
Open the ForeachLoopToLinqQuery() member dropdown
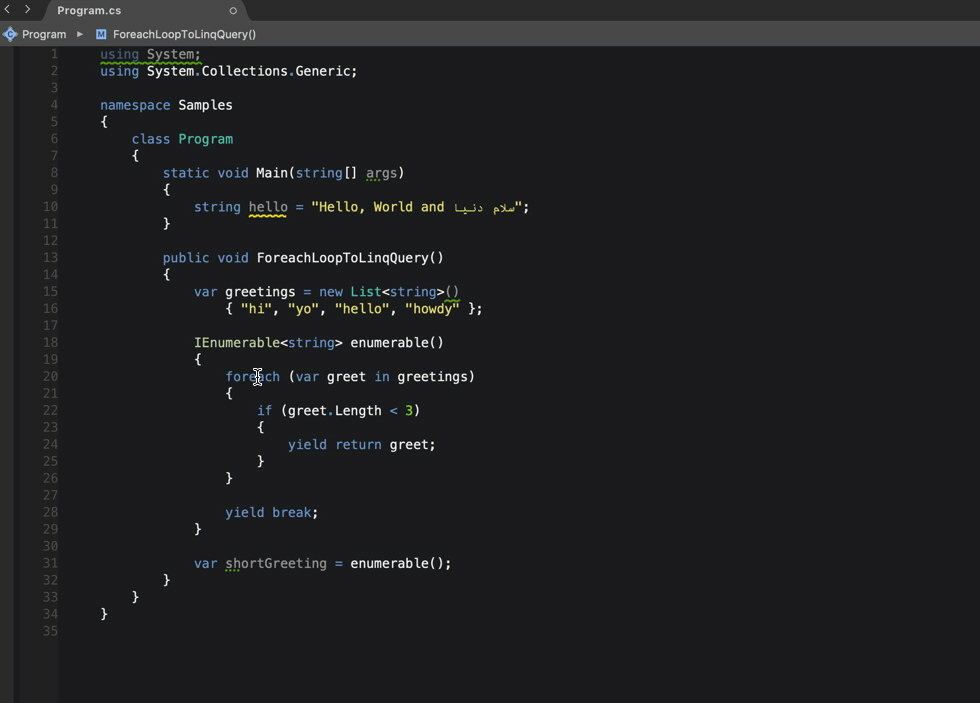184,34
